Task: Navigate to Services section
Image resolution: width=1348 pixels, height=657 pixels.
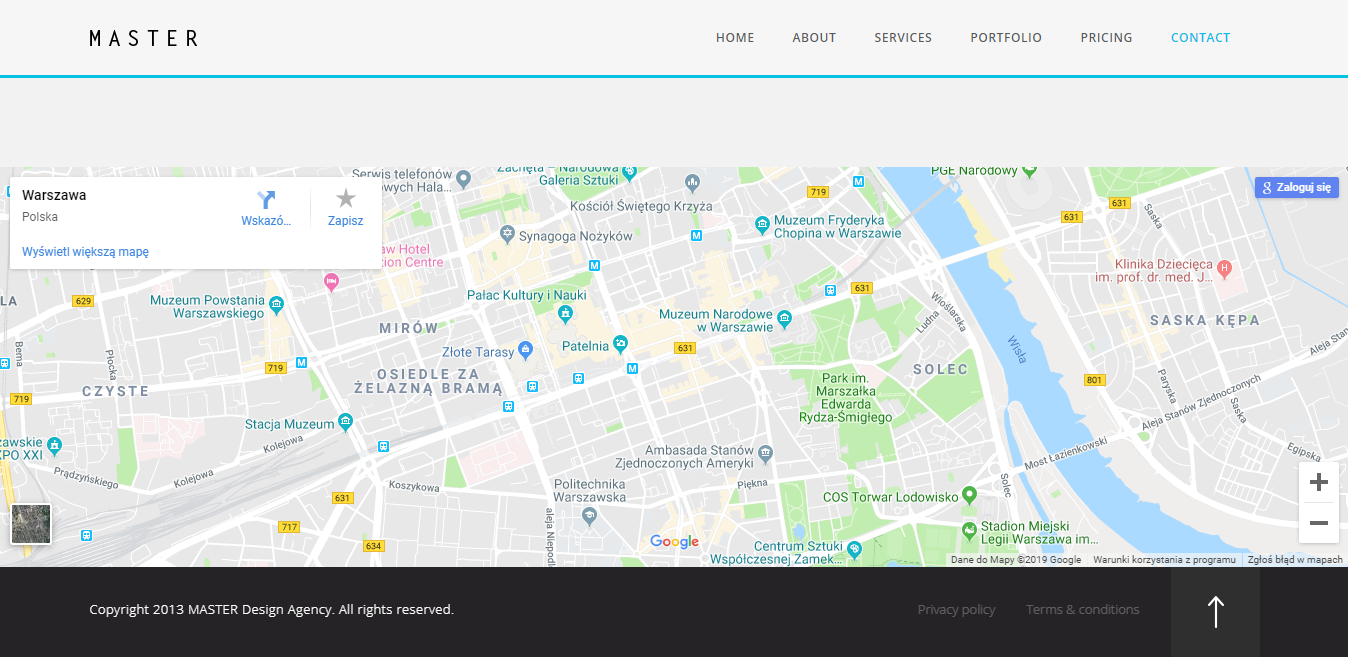Action: (x=903, y=38)
